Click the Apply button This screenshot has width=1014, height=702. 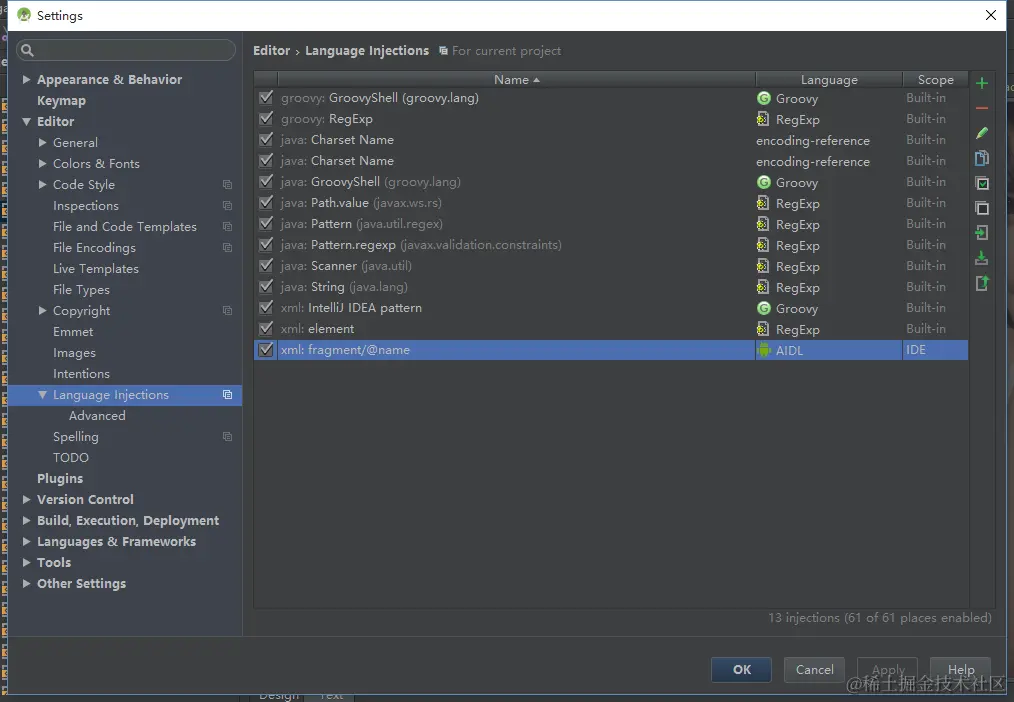click(x=888, y=670)
